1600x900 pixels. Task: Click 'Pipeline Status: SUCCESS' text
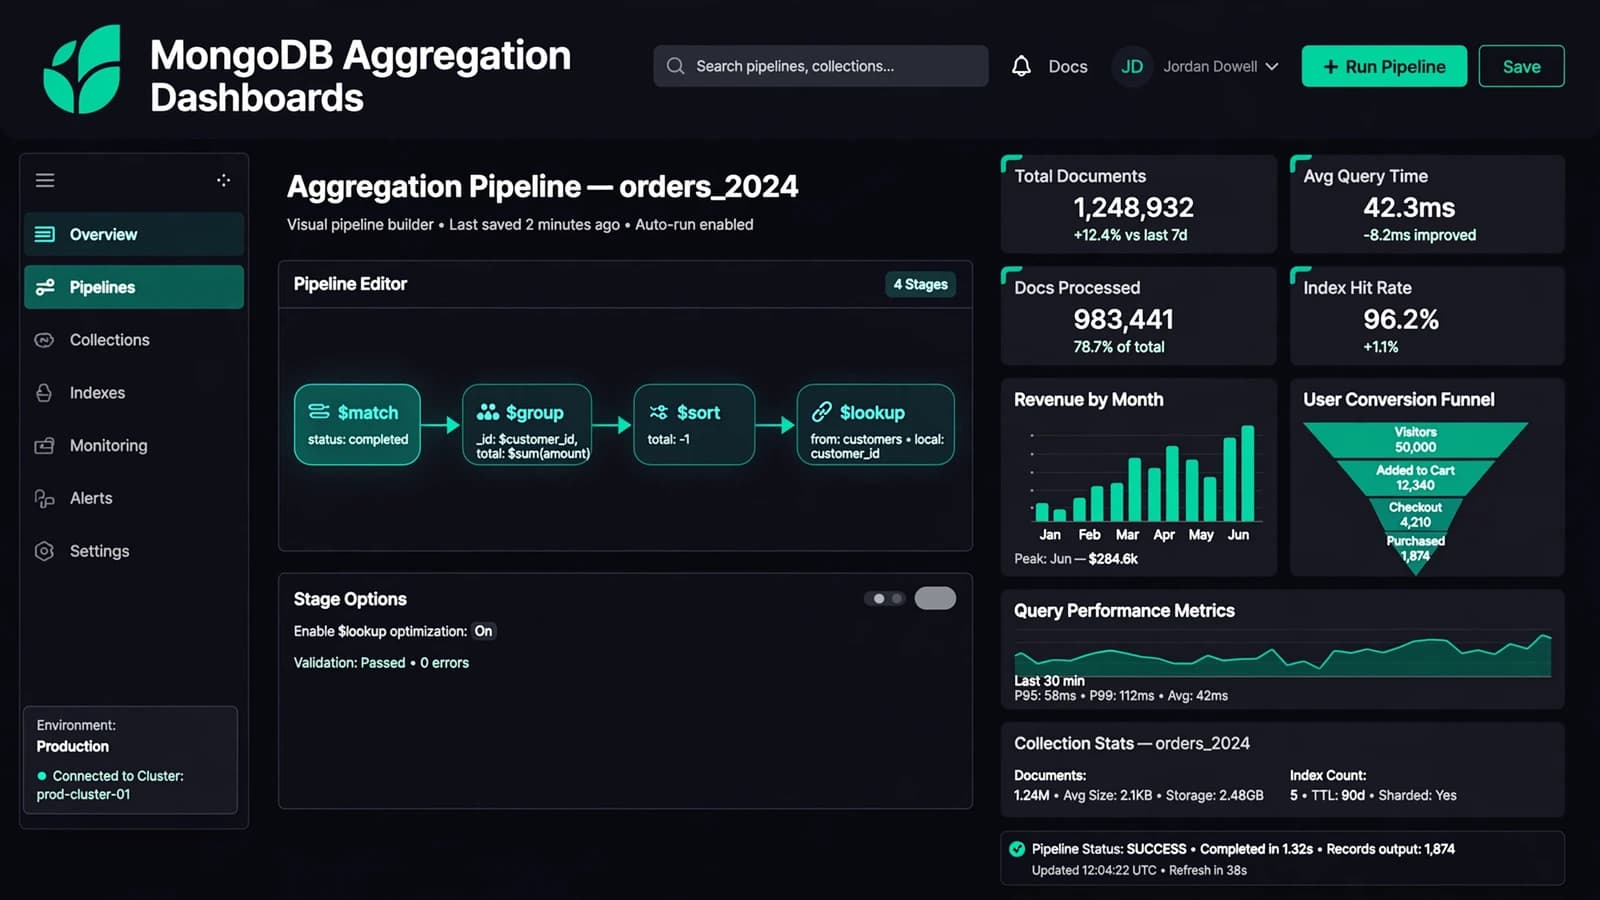tap(1109, 849)
